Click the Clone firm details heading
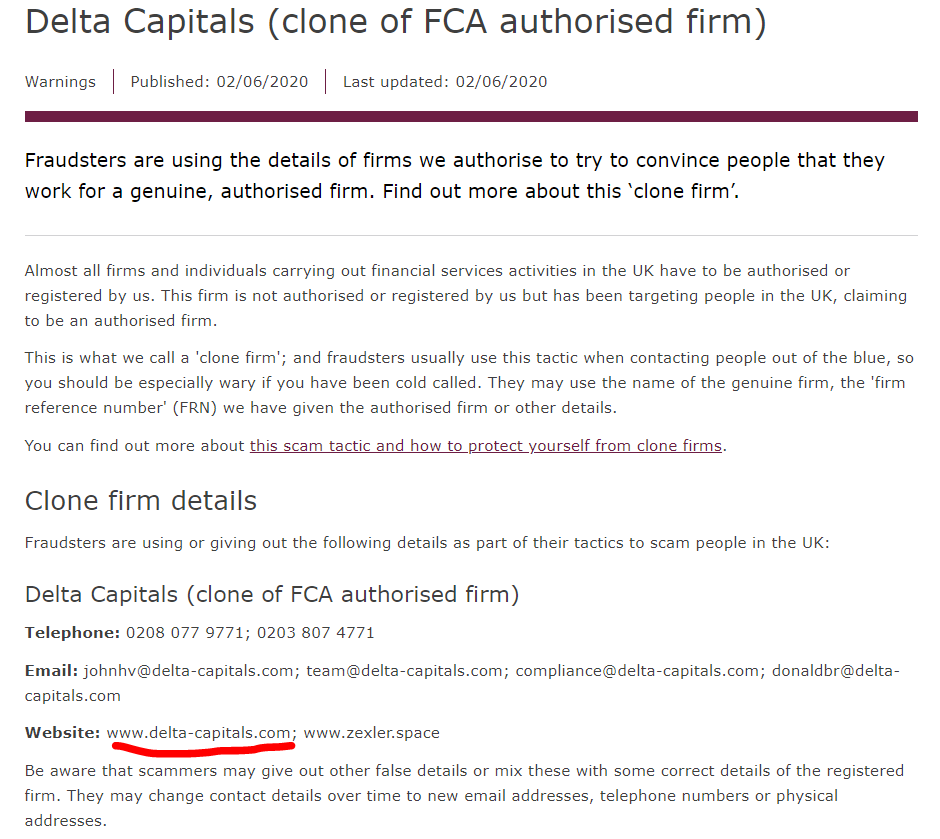Viewport: 940px width, 839px height. (141, 500)
